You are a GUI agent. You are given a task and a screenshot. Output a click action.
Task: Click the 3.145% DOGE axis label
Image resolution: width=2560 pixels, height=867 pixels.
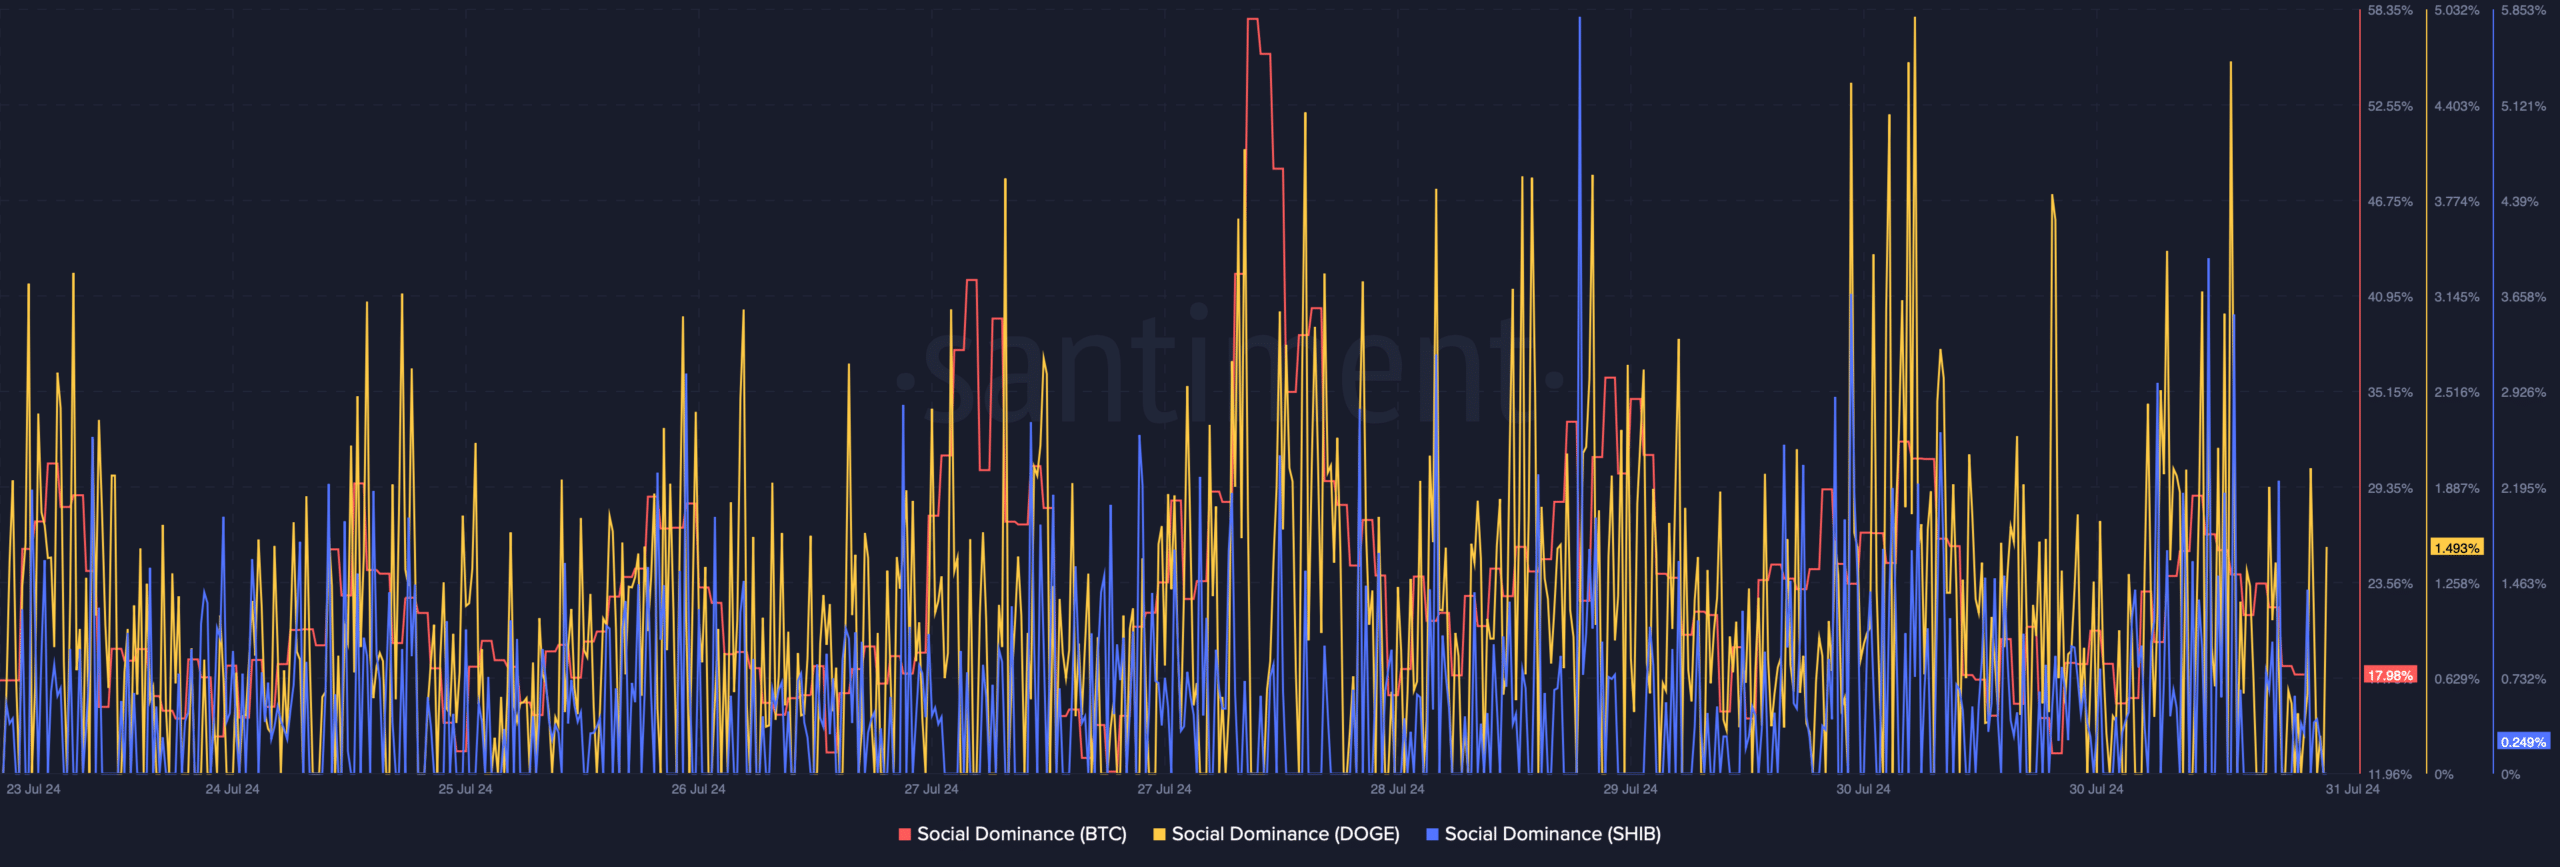pyautogui.click(x=2457, y=297)
